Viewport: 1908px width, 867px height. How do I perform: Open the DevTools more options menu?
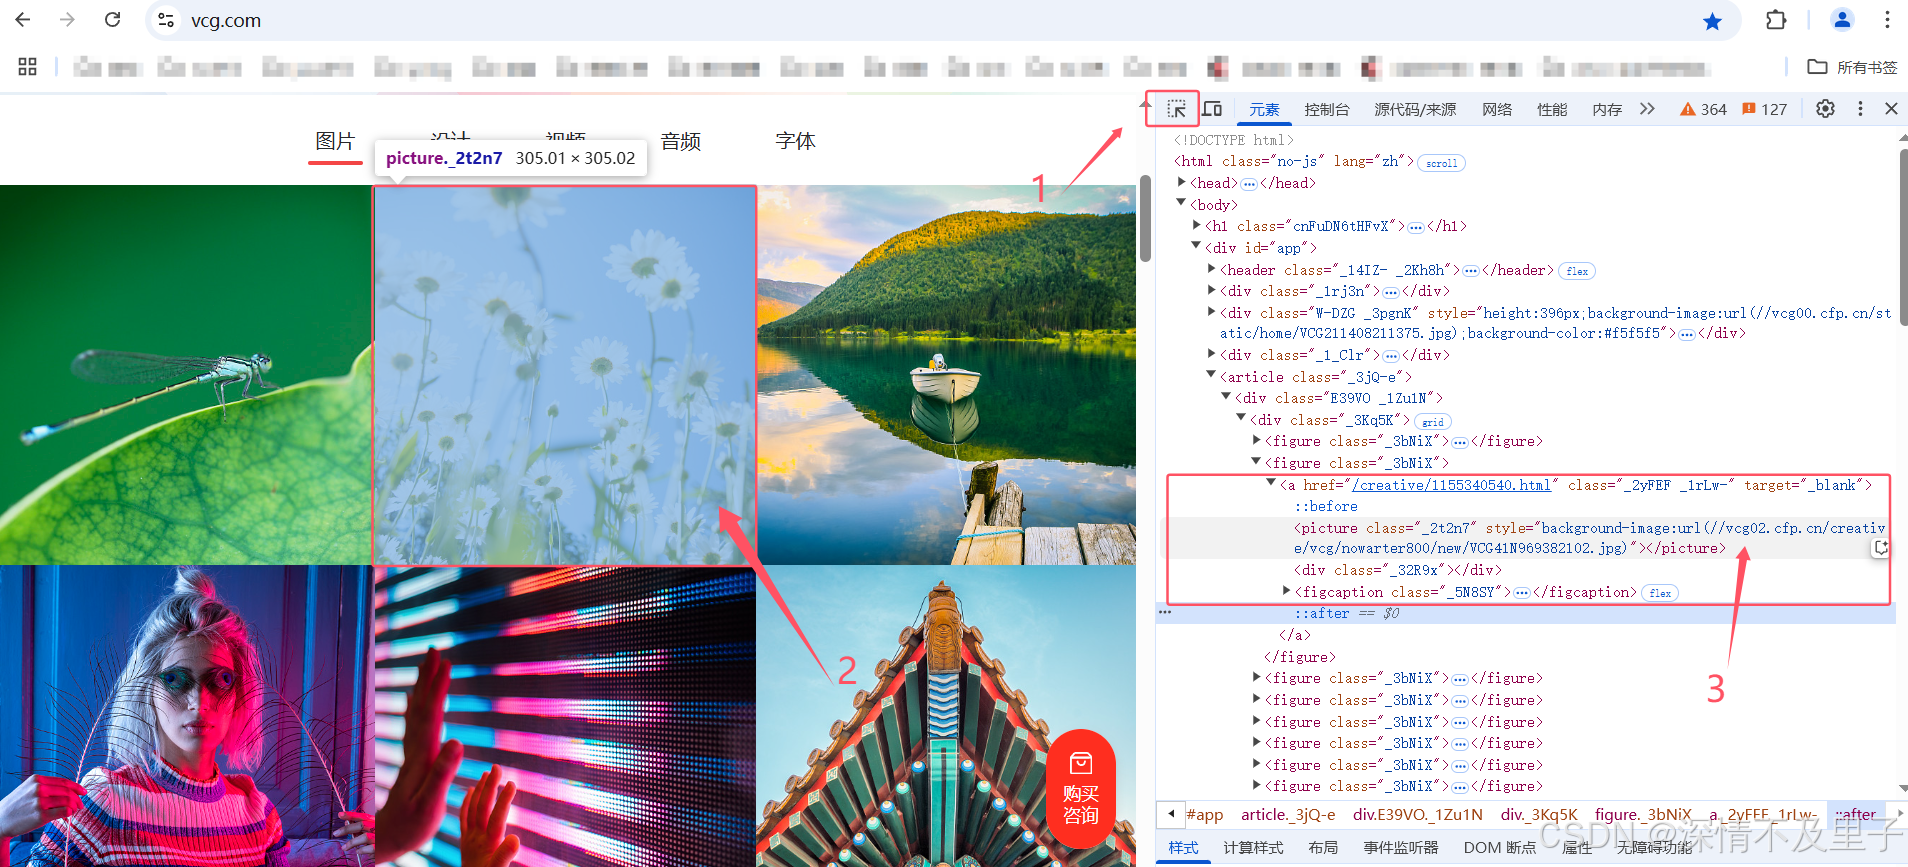tap(1860, 109)
